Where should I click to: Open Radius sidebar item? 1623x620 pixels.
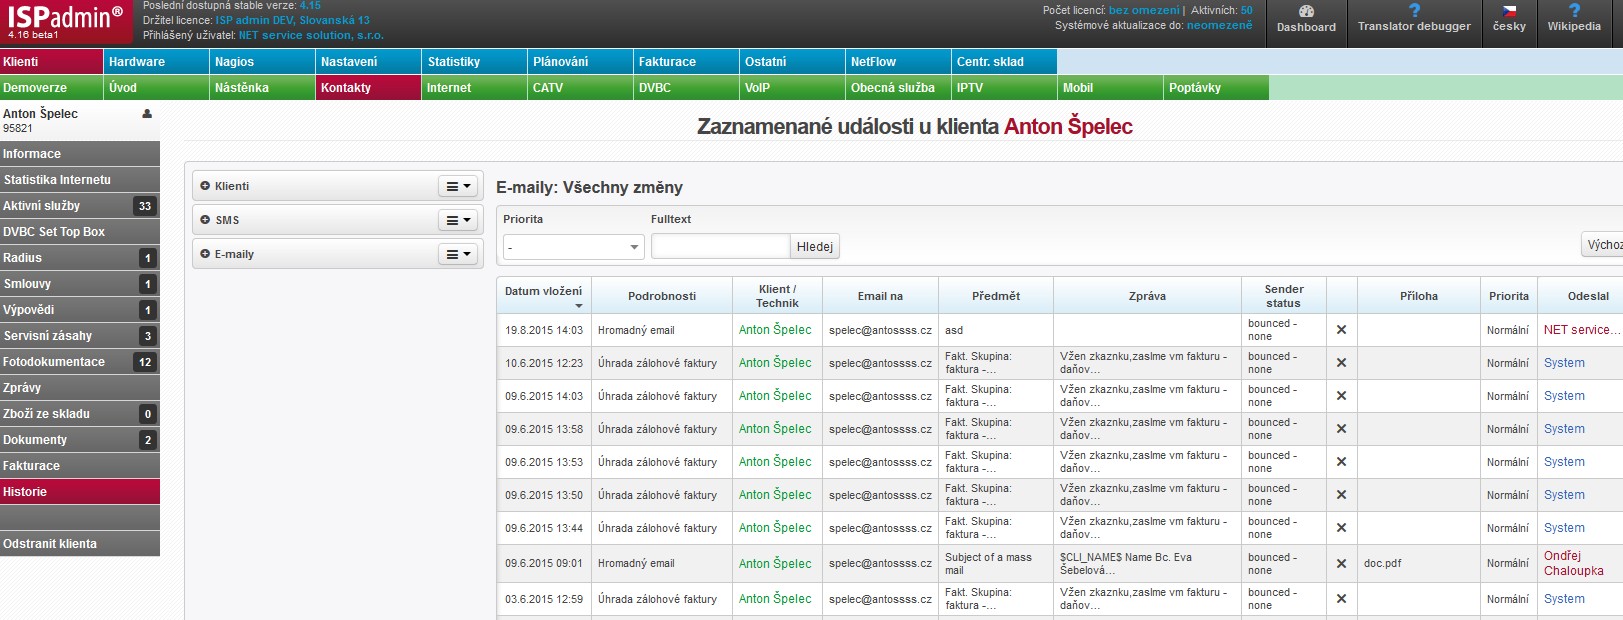coord(80,258)
